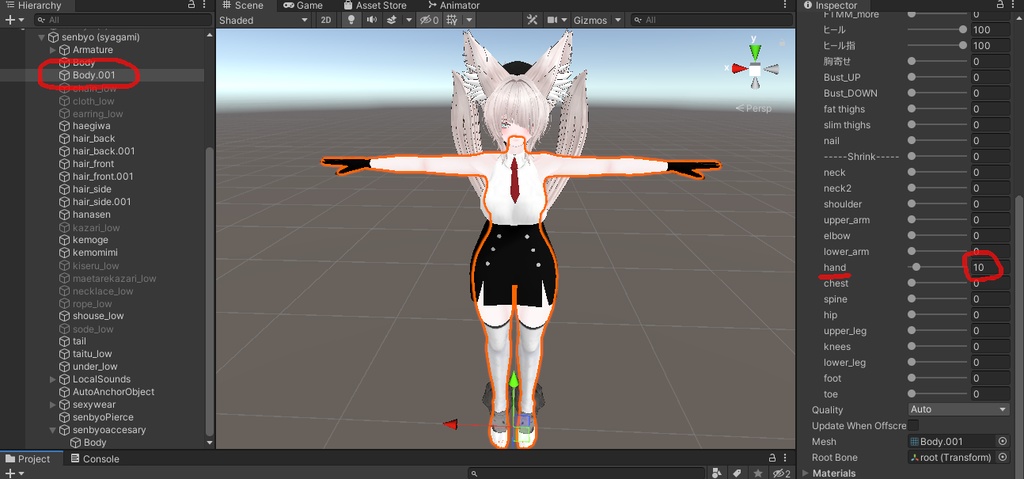Viewport: 1024px width, 479px height.
Task: Open component editor tools icon
Action: point(532,20)
